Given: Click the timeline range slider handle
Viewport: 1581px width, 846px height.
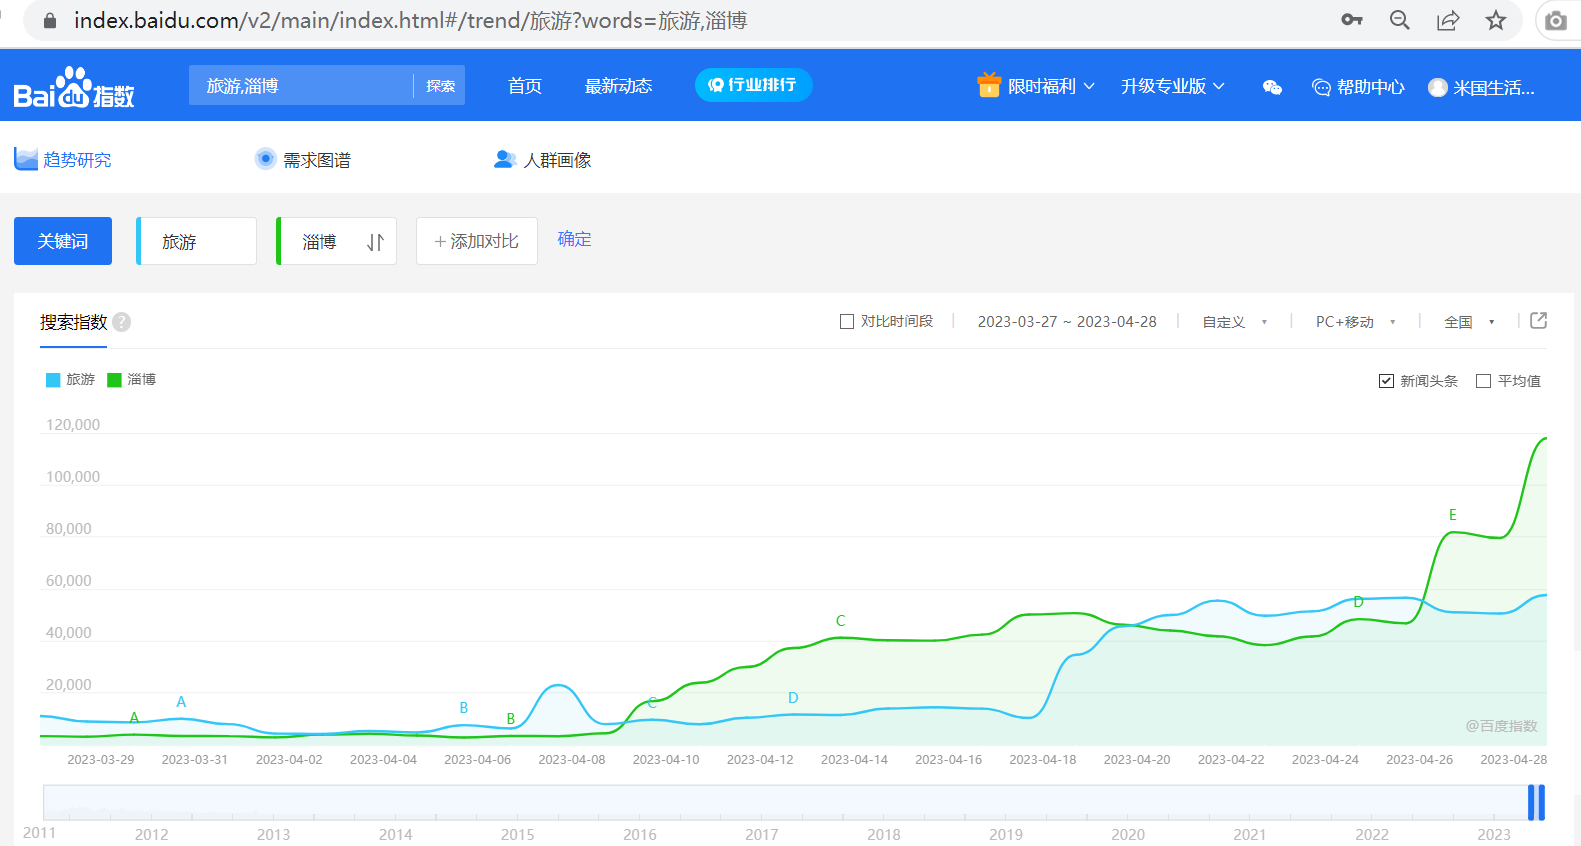Looking at the screenshot, I should [x=1536, y=803].
